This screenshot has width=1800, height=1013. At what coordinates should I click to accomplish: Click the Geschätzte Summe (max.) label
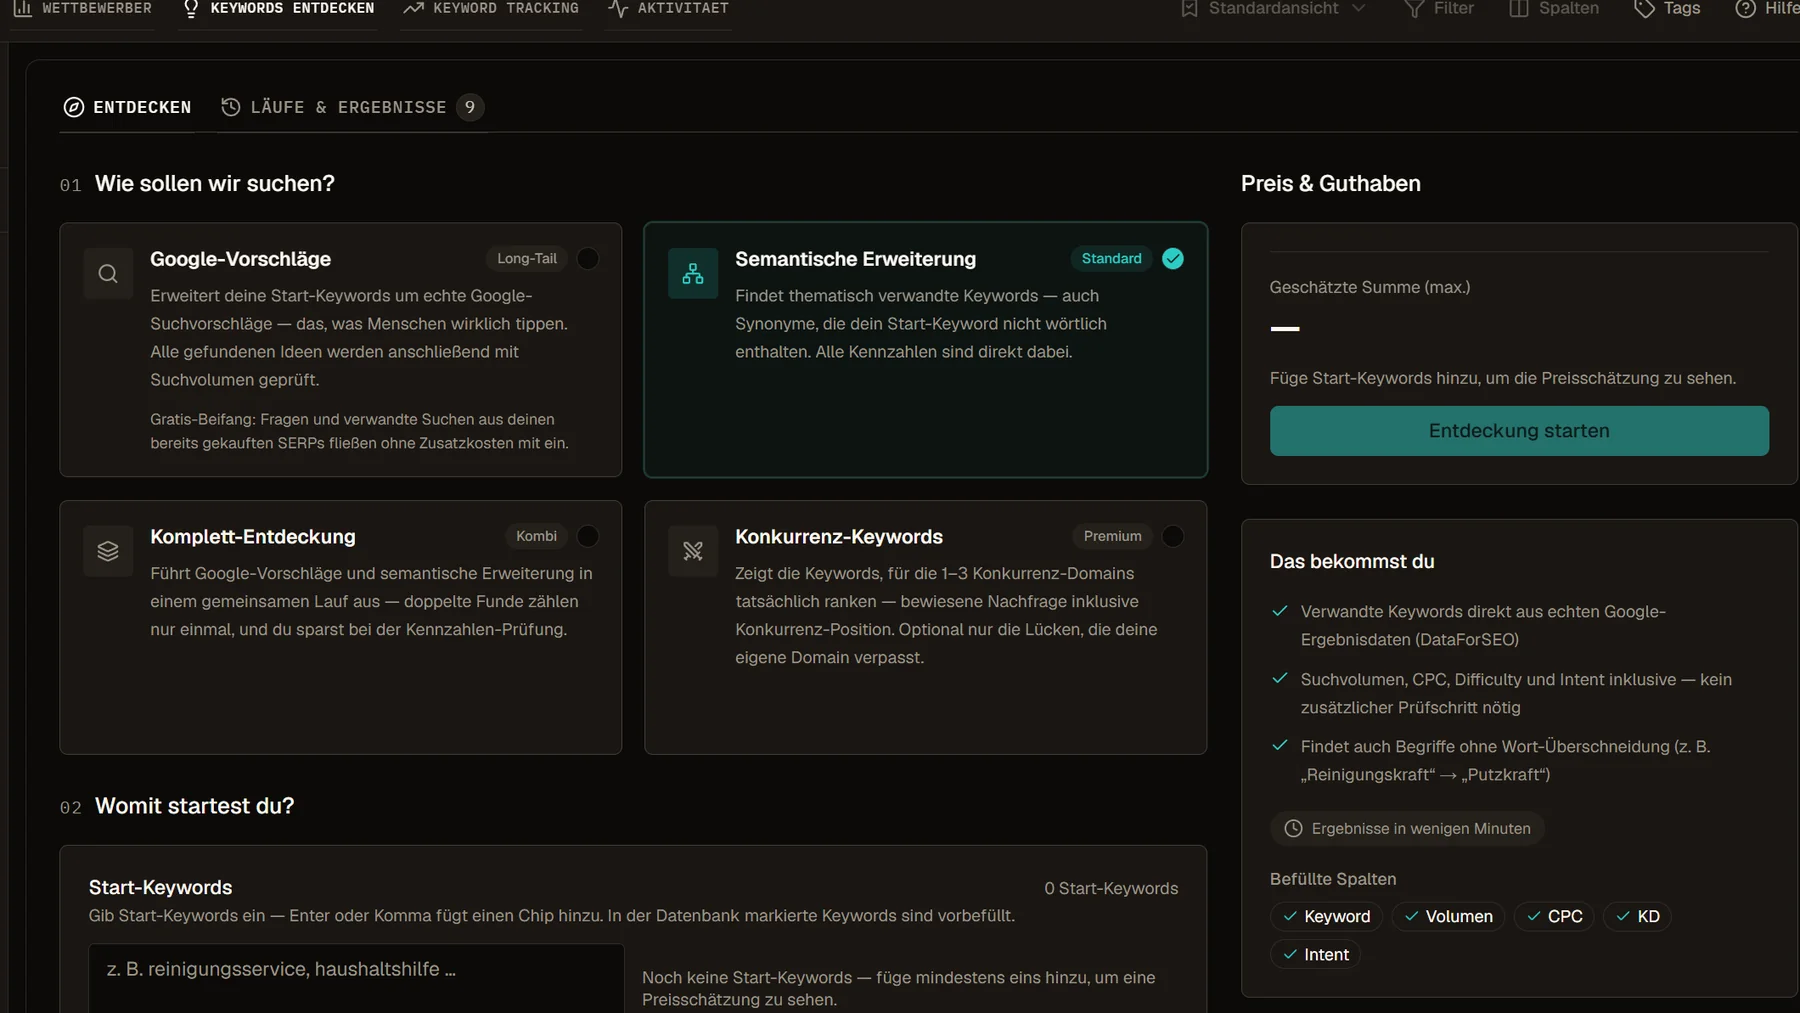1370,288
